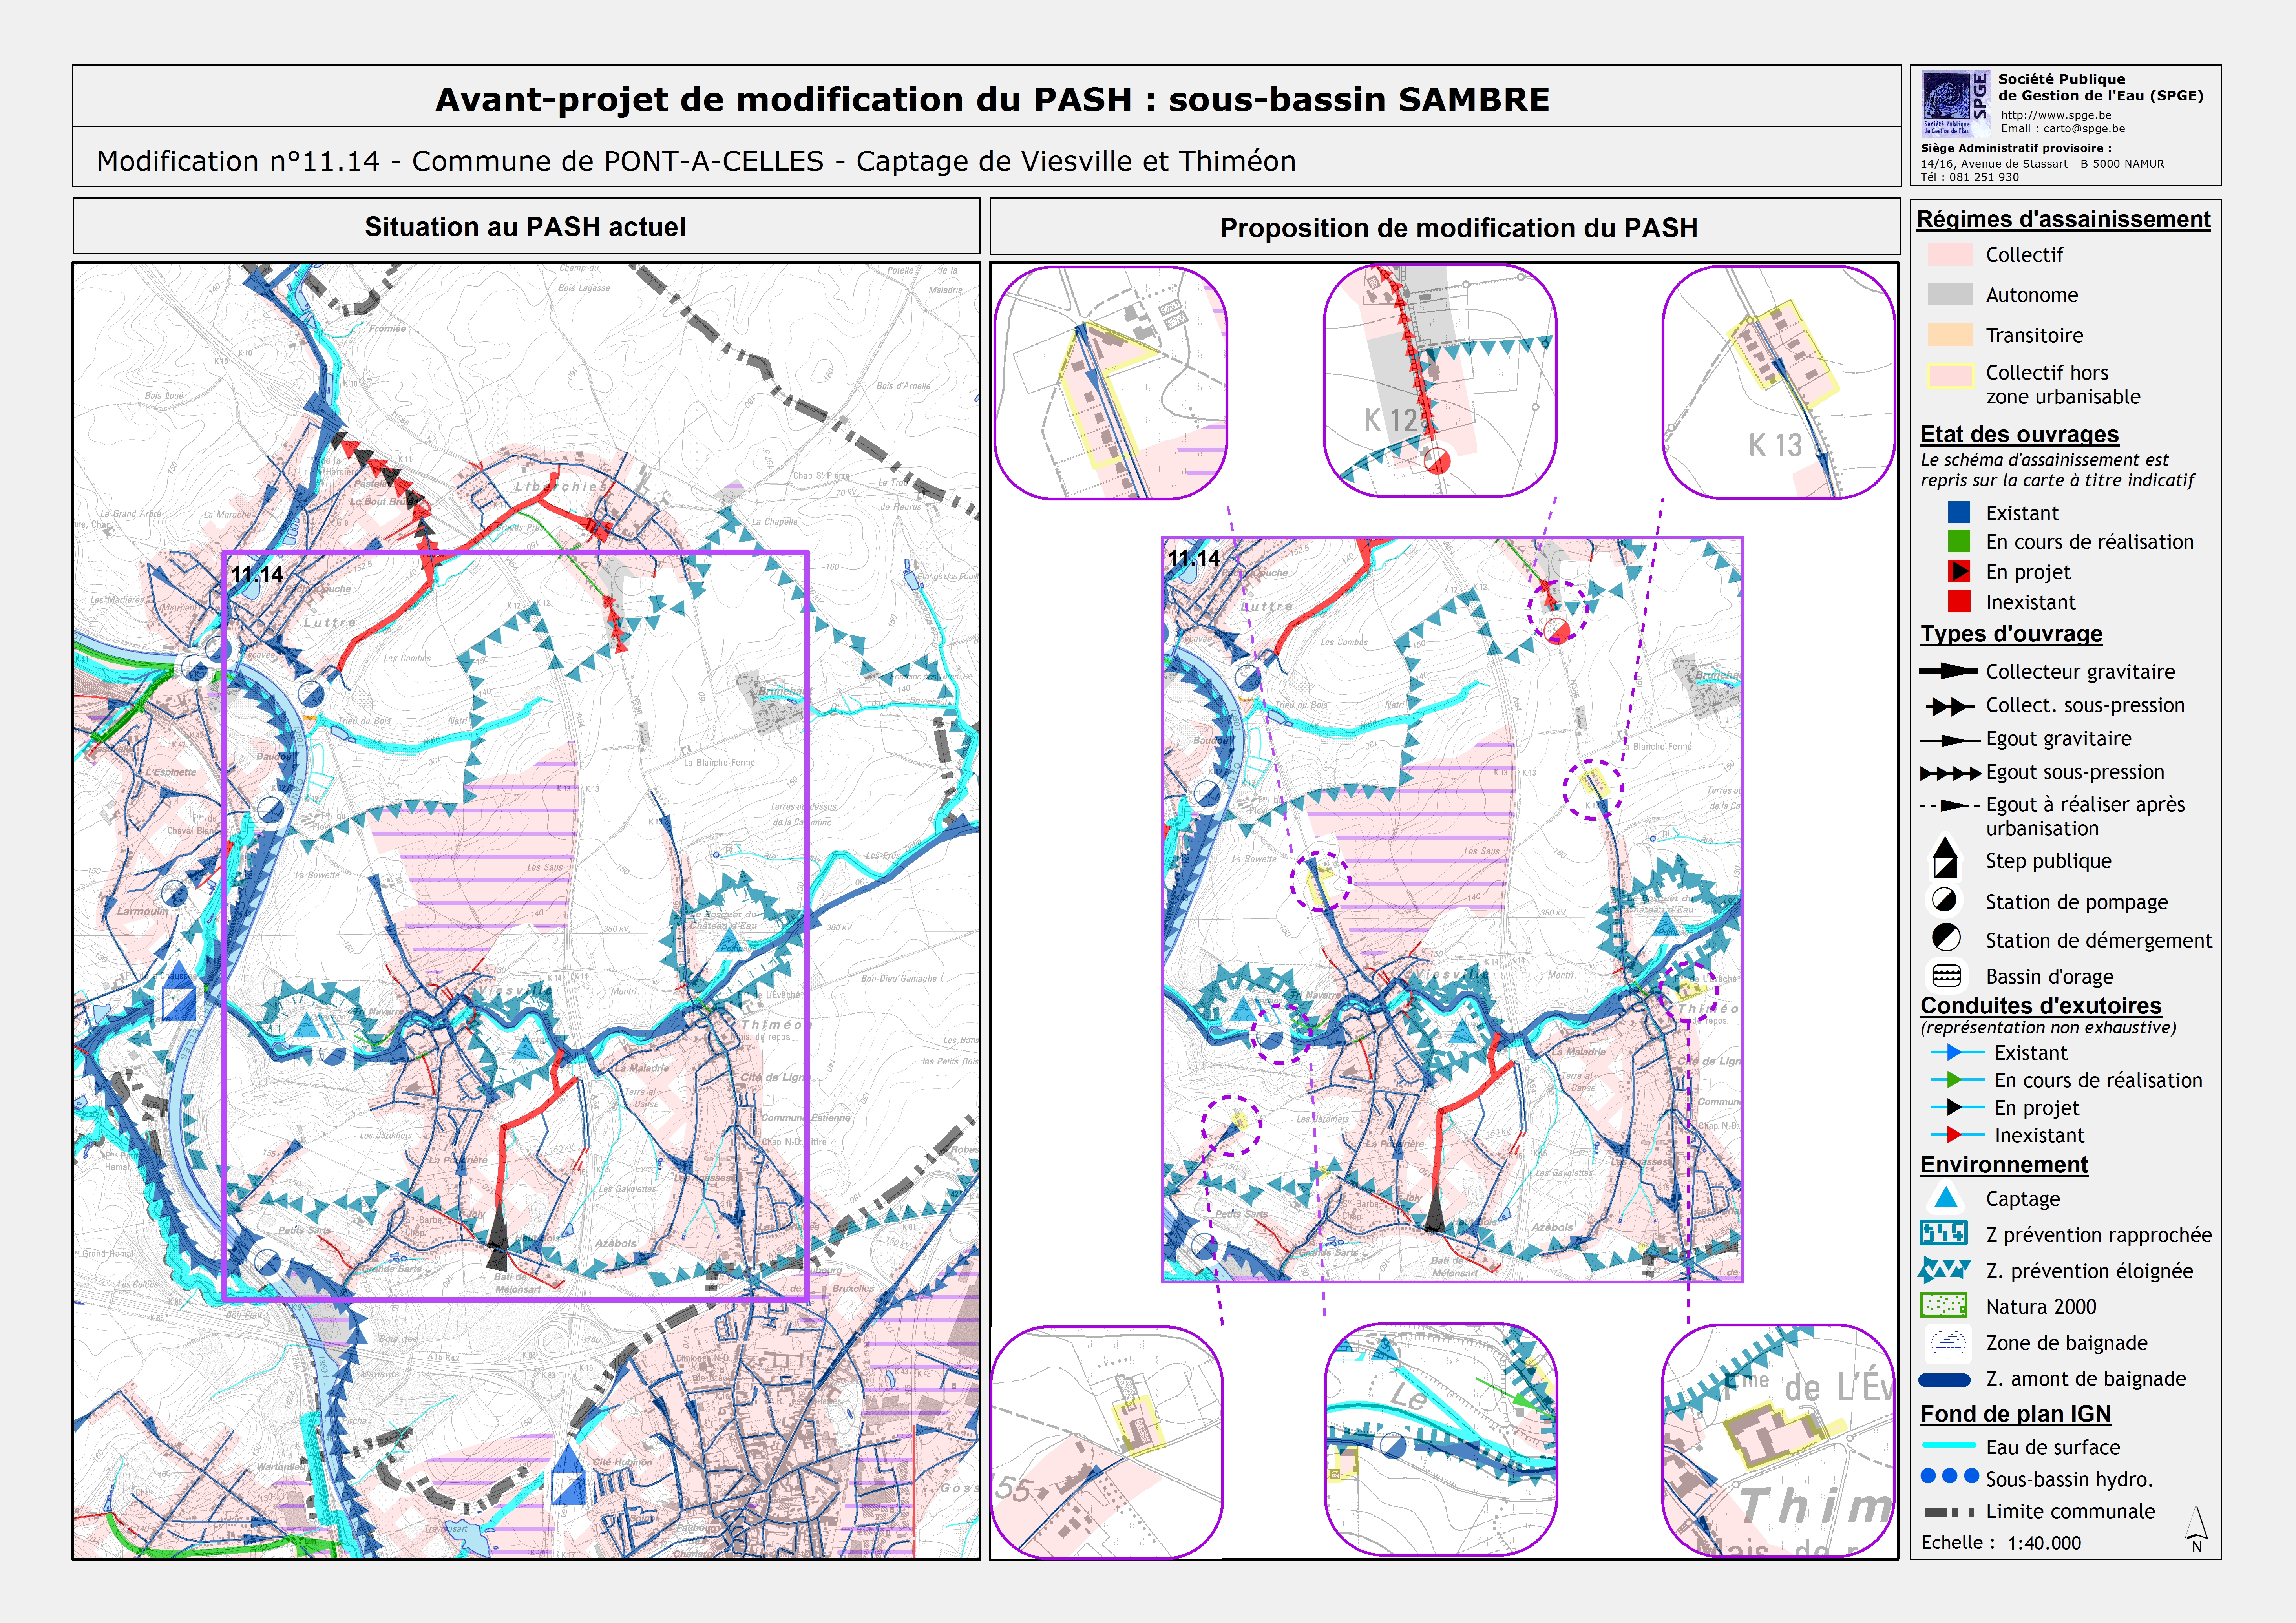2296x1623 pixels.
Task: Click the 11.14 label on the left map
Action: tap(257, 574)
